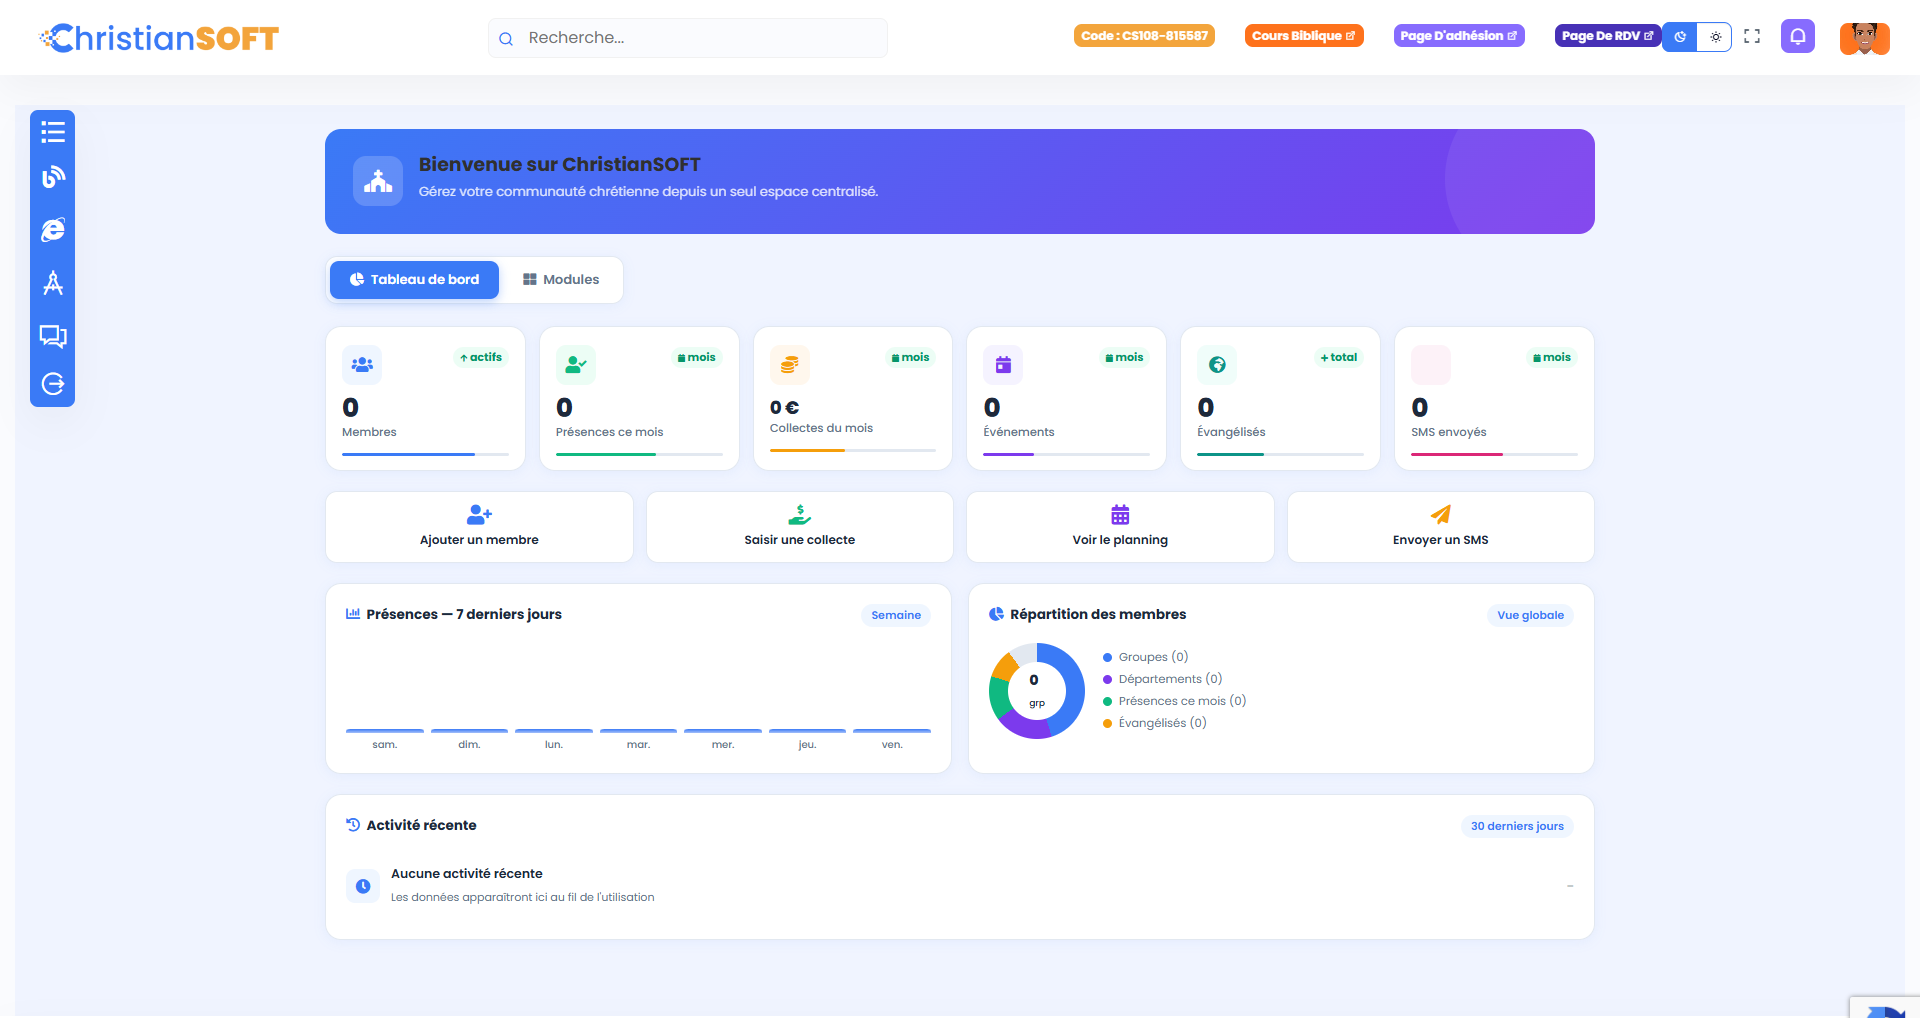Click the Membres group icon
The image size is (1920, 1018).
pyautogui.click(x=362, y=365)
